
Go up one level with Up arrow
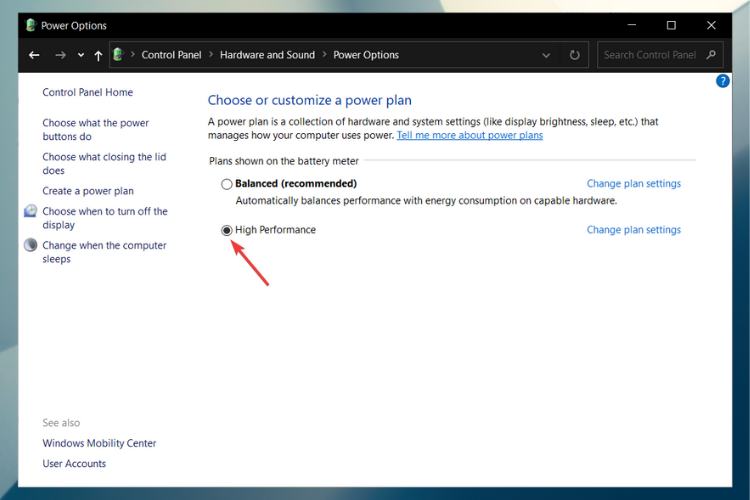tap(98, 55)
